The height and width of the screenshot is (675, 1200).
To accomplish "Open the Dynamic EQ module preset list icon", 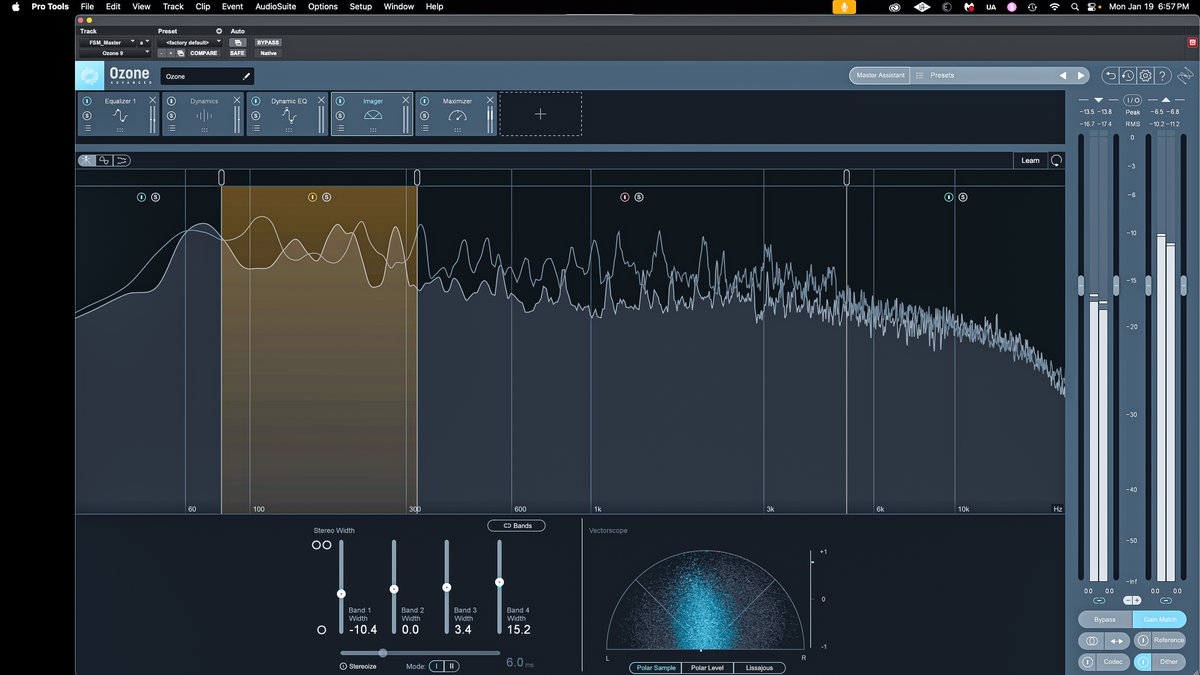I will [x=256, y=129].
